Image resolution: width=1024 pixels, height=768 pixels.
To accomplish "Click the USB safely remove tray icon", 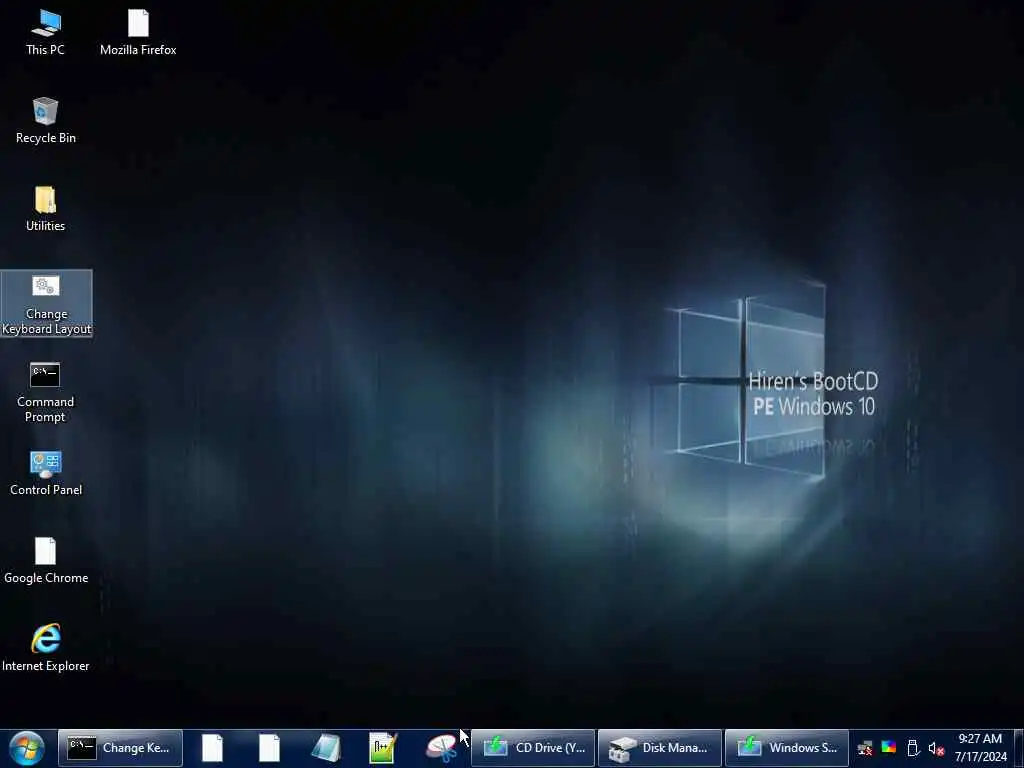I will tap(913, 748).
